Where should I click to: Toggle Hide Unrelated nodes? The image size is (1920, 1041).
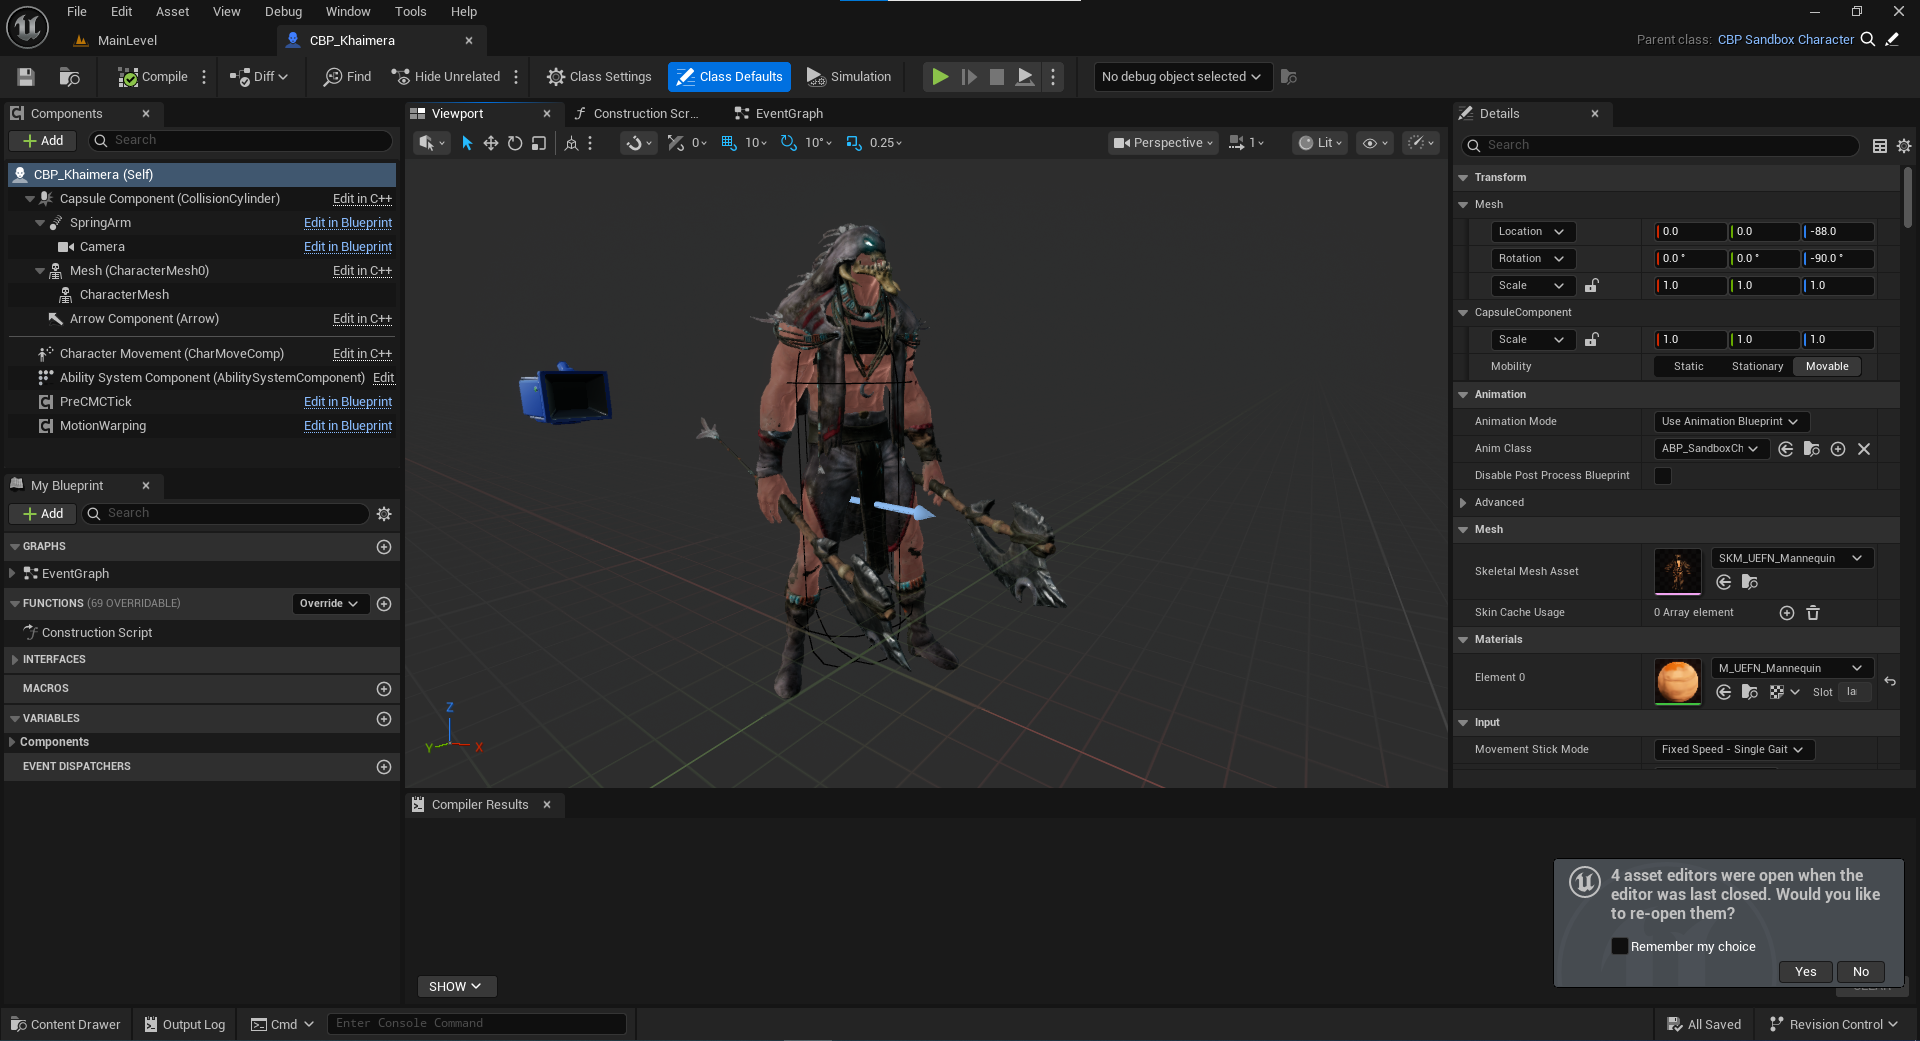[x=446, y=77]
